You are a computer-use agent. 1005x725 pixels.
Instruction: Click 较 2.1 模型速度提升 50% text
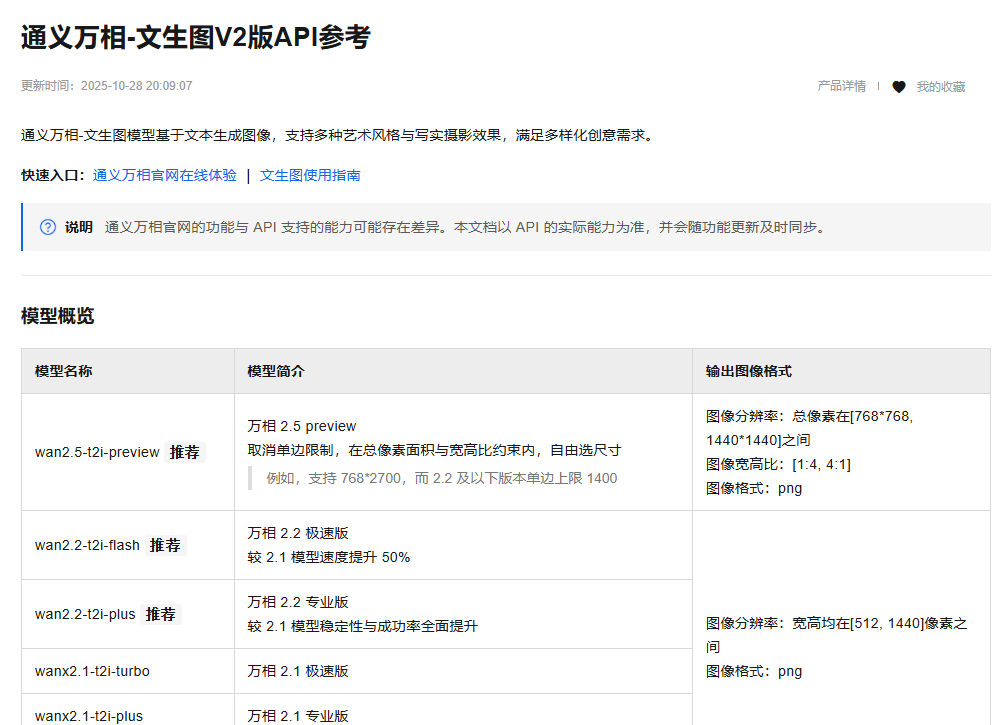tap(329, 557)
